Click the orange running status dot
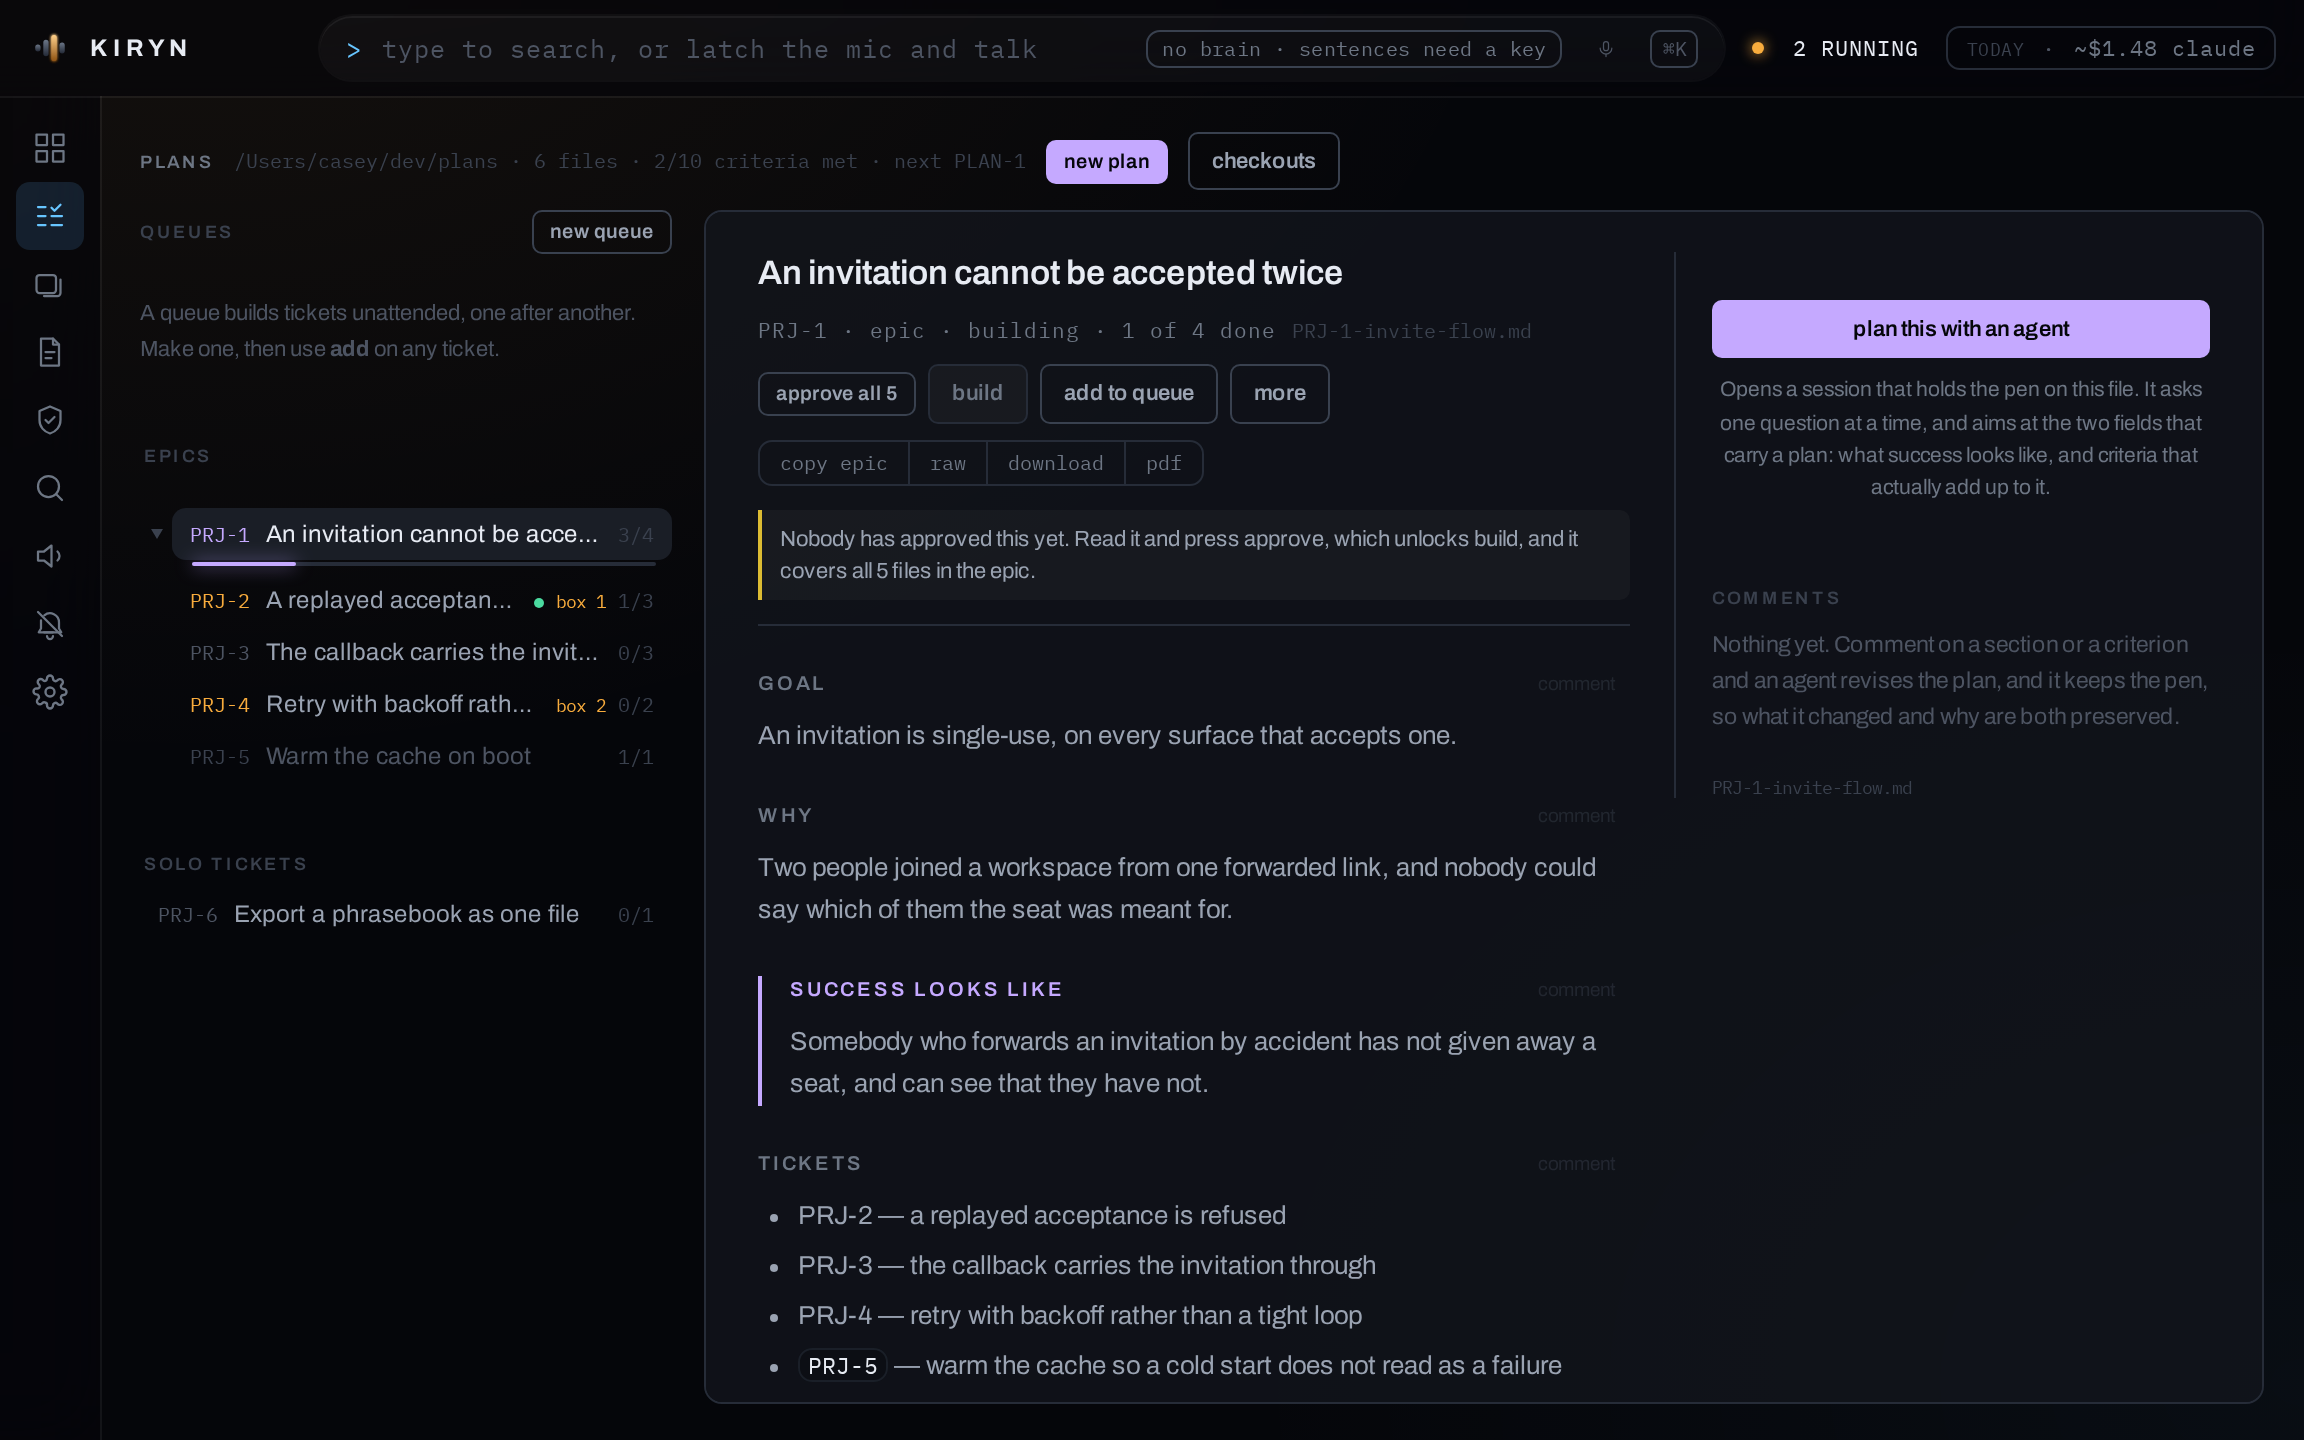The height and width of the screenshot is (1440, 2304). pos(1758,48)
